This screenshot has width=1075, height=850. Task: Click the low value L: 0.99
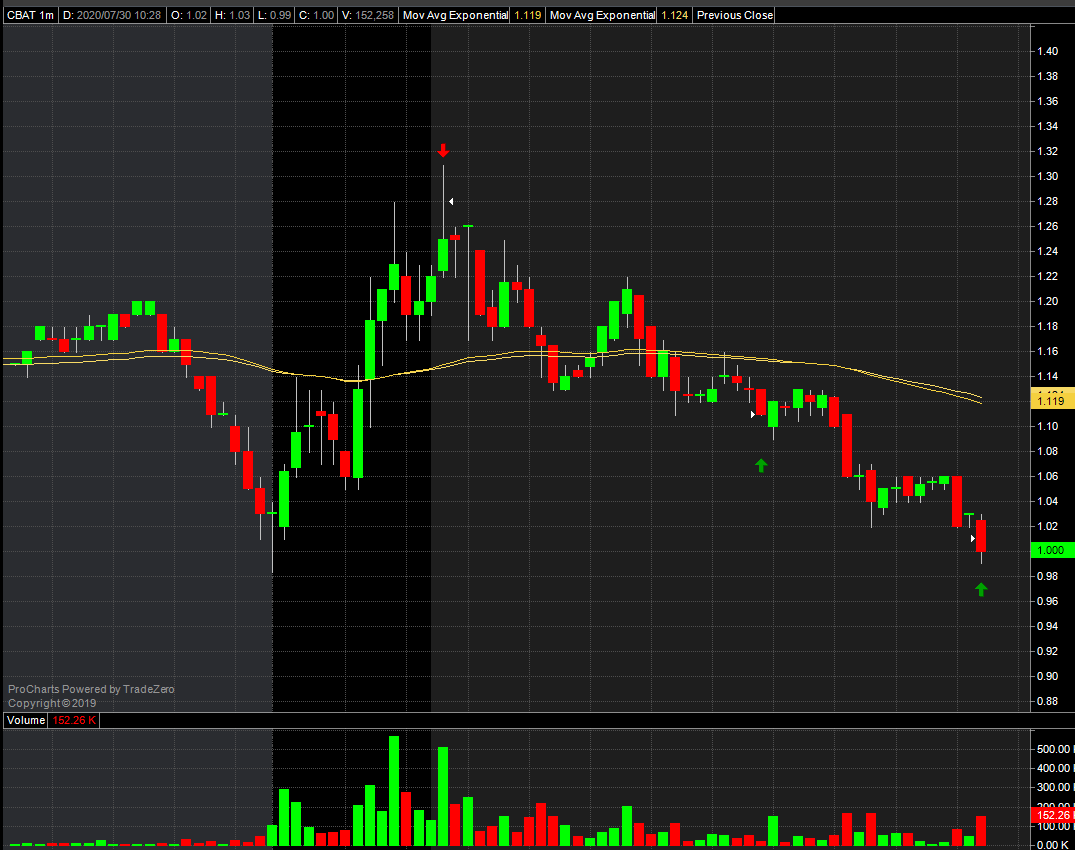coord(274,15)
